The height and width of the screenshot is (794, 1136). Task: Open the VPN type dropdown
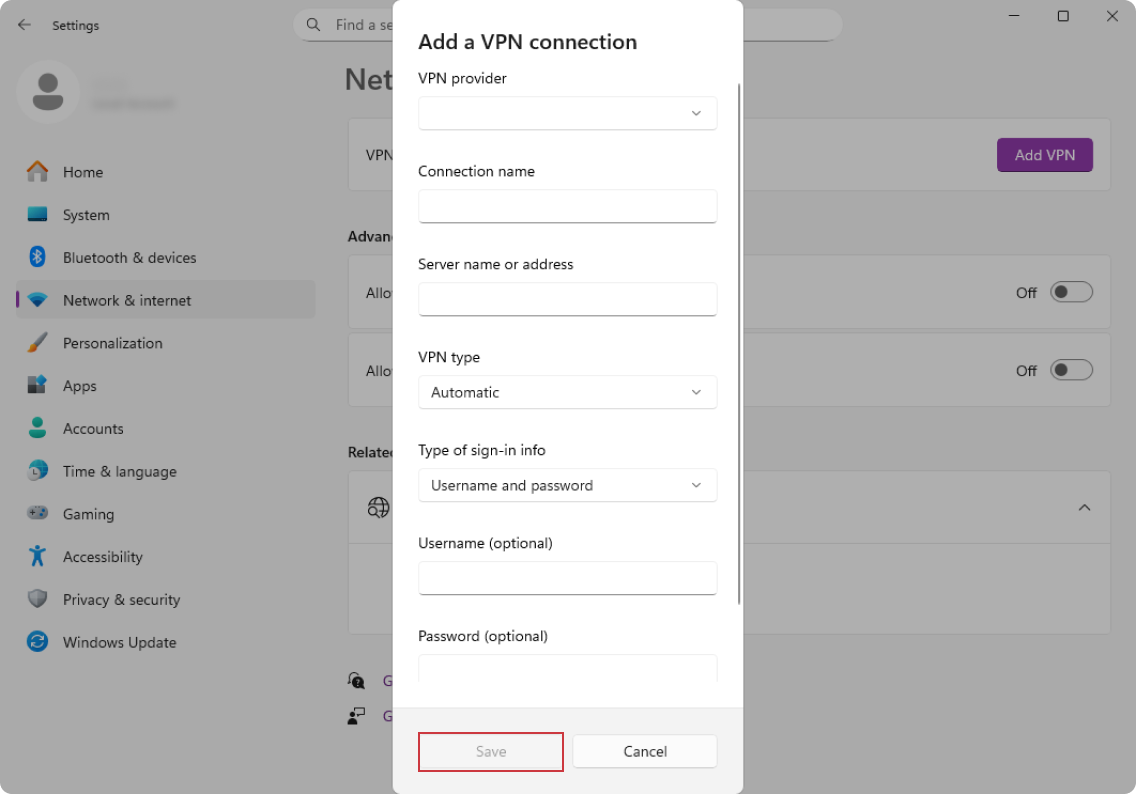click(567, 392)
